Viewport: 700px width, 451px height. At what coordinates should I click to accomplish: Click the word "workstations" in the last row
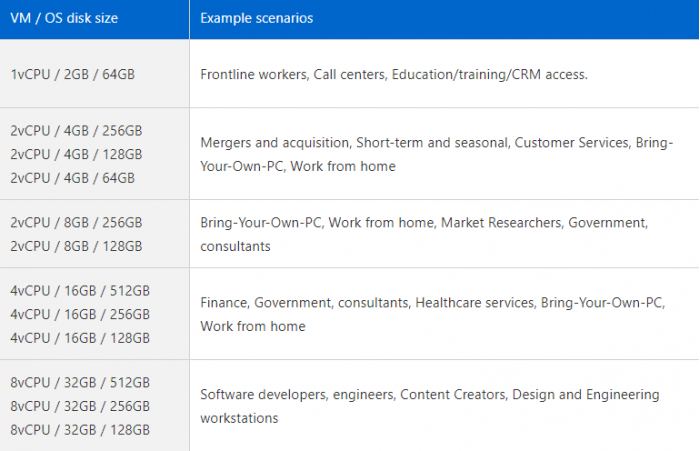tap(239, 417)
